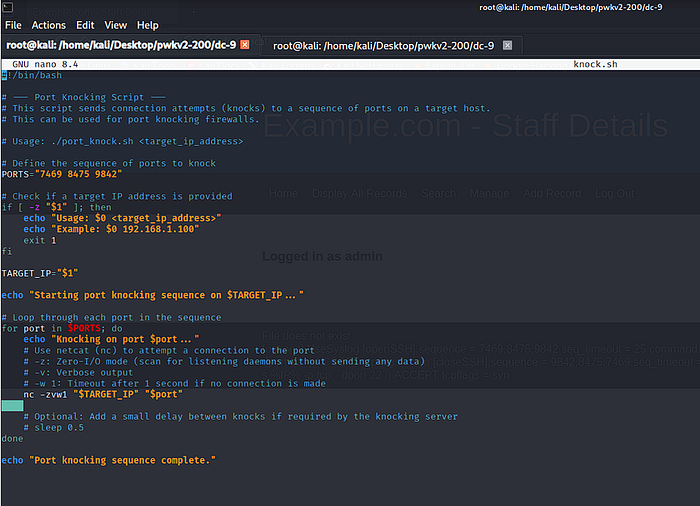The image size is (700, 506).
Task: Click the for port in $PORTS line
Action: 62,328
